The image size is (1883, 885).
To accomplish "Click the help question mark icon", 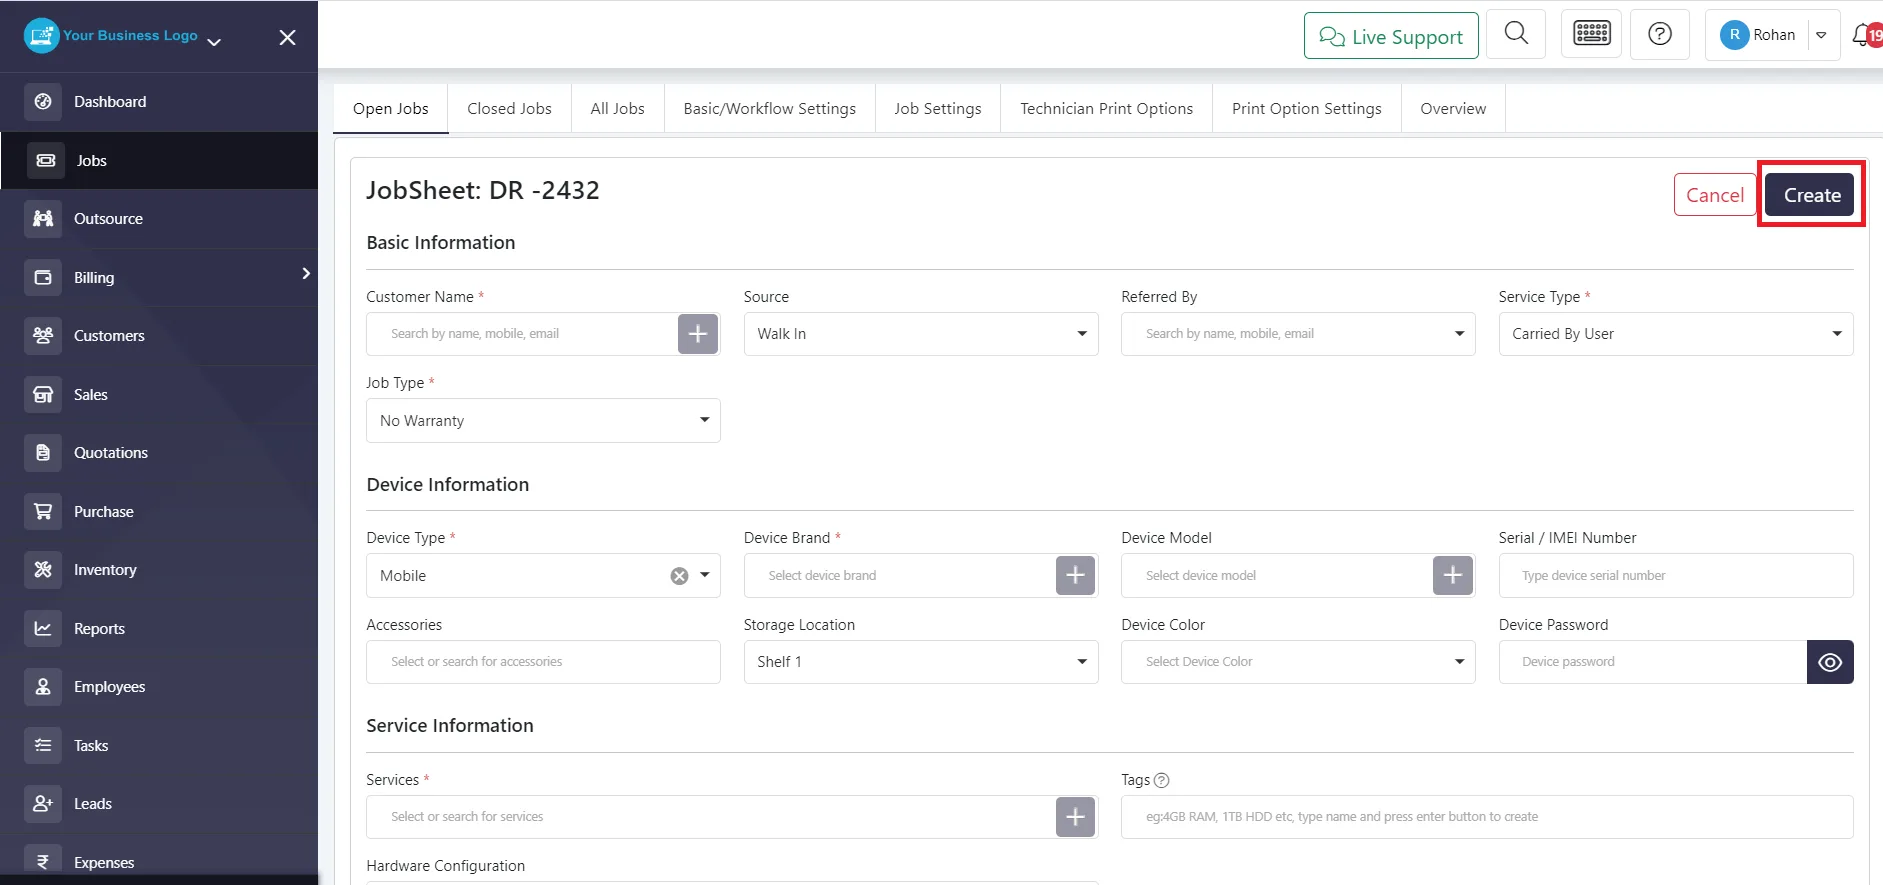I will (1660, 34).
